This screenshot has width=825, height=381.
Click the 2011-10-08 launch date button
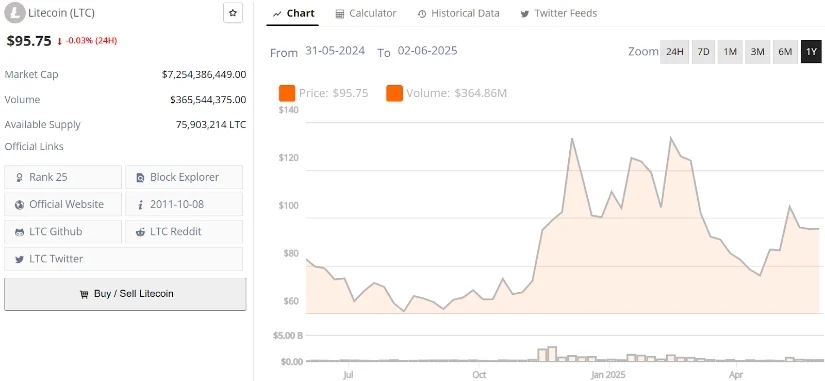(184, 204)
